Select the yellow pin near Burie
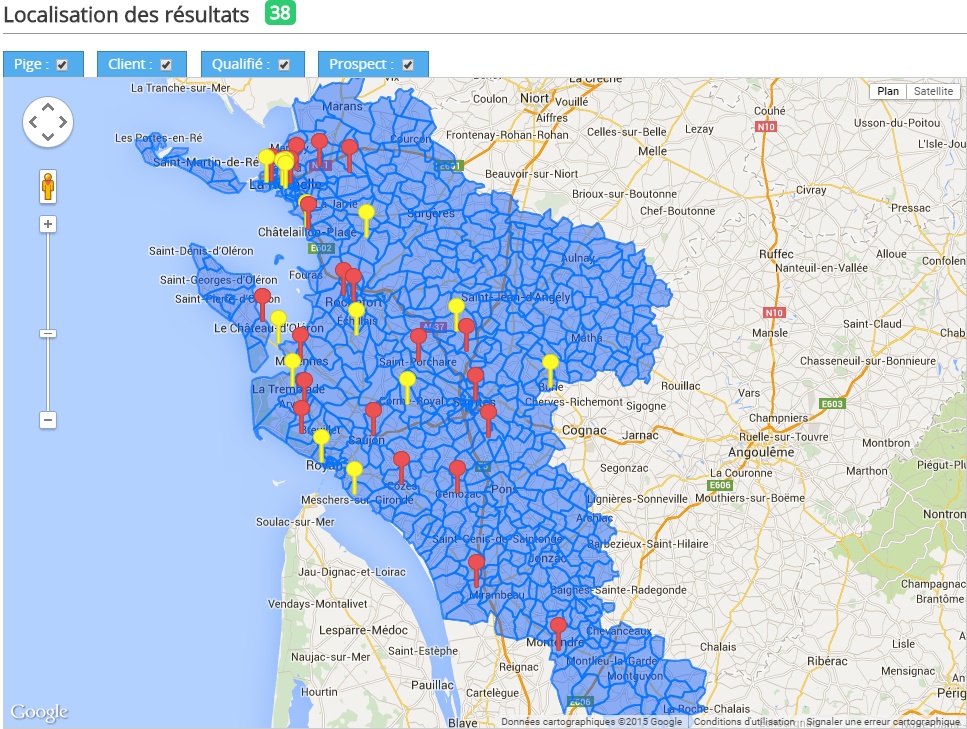The height and width of the screenshot is (729, 967). point(551,371)
